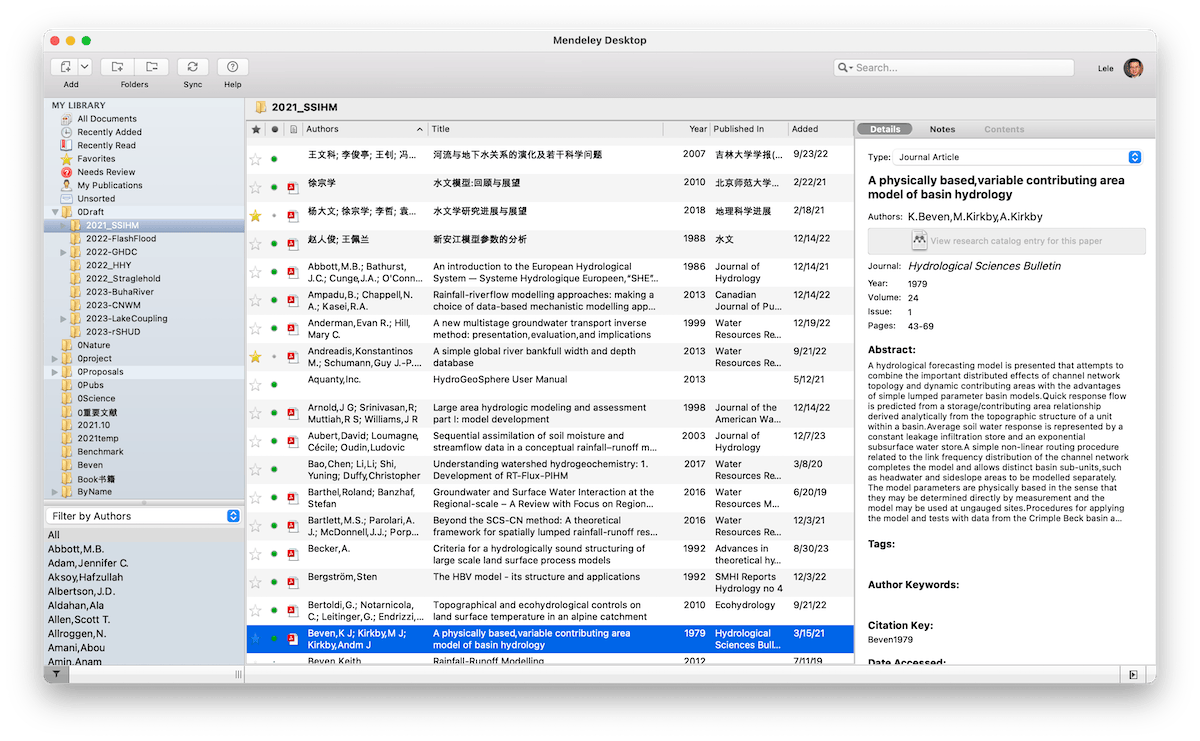1200x741 pixels.
Task: Select All Documents in library
Action: coord(107,119)
